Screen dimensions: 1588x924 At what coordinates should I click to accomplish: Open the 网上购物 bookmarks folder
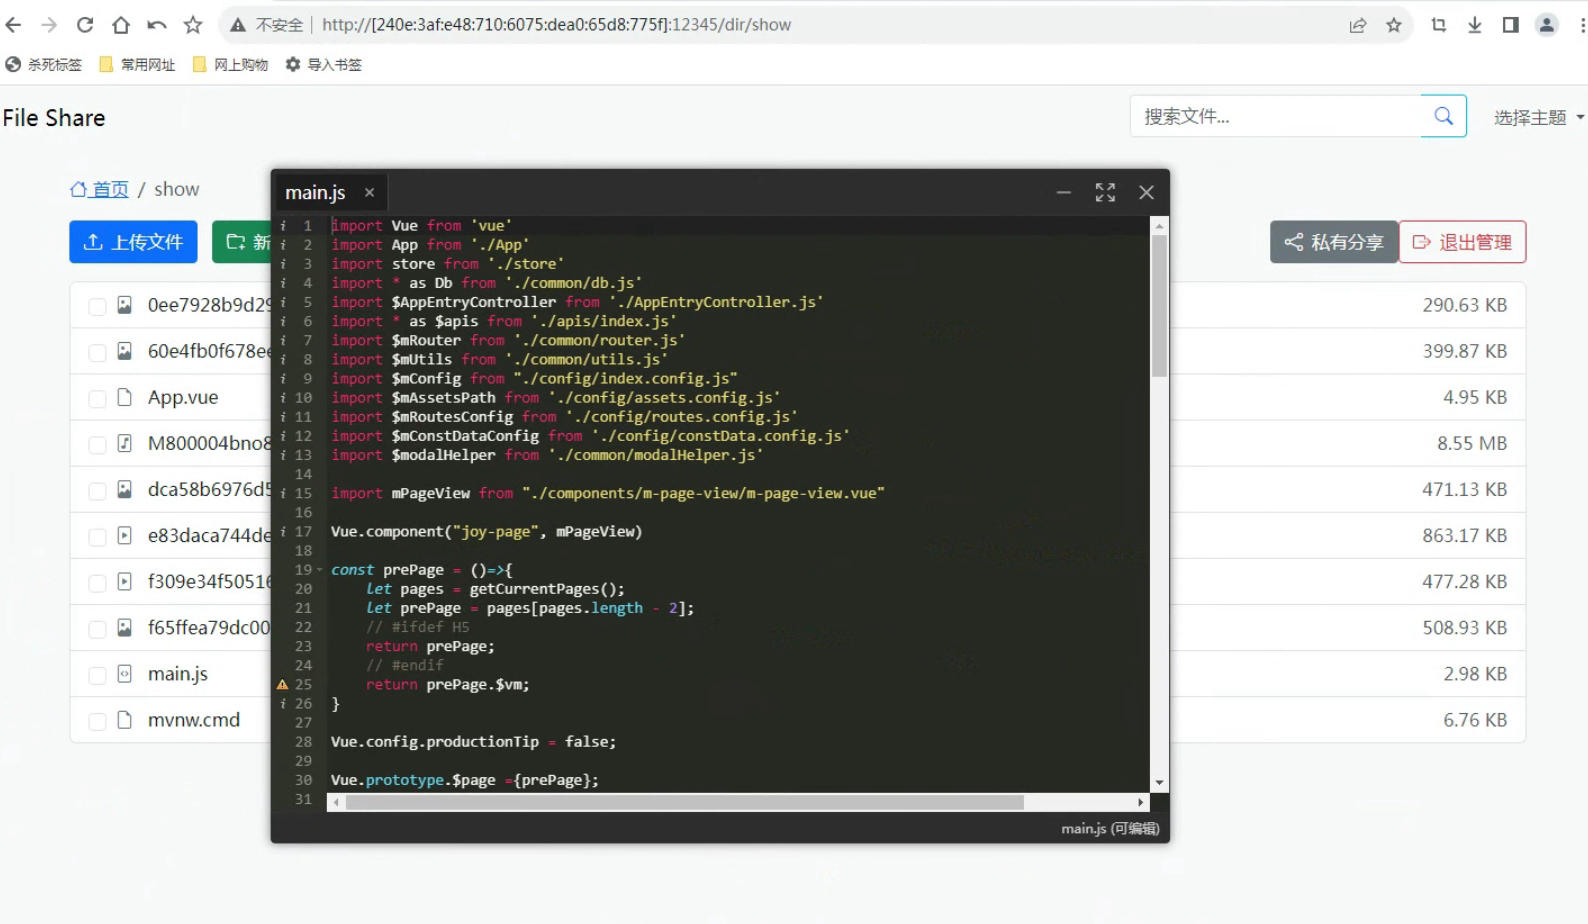(x=230, y=64)
